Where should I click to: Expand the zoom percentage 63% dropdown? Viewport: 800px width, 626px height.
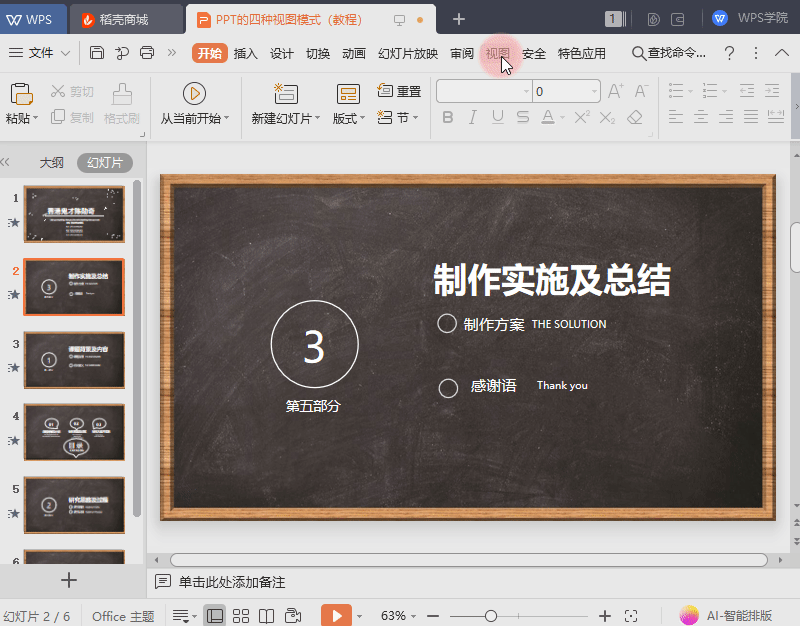pyautogui.click(x=414, y=616)
